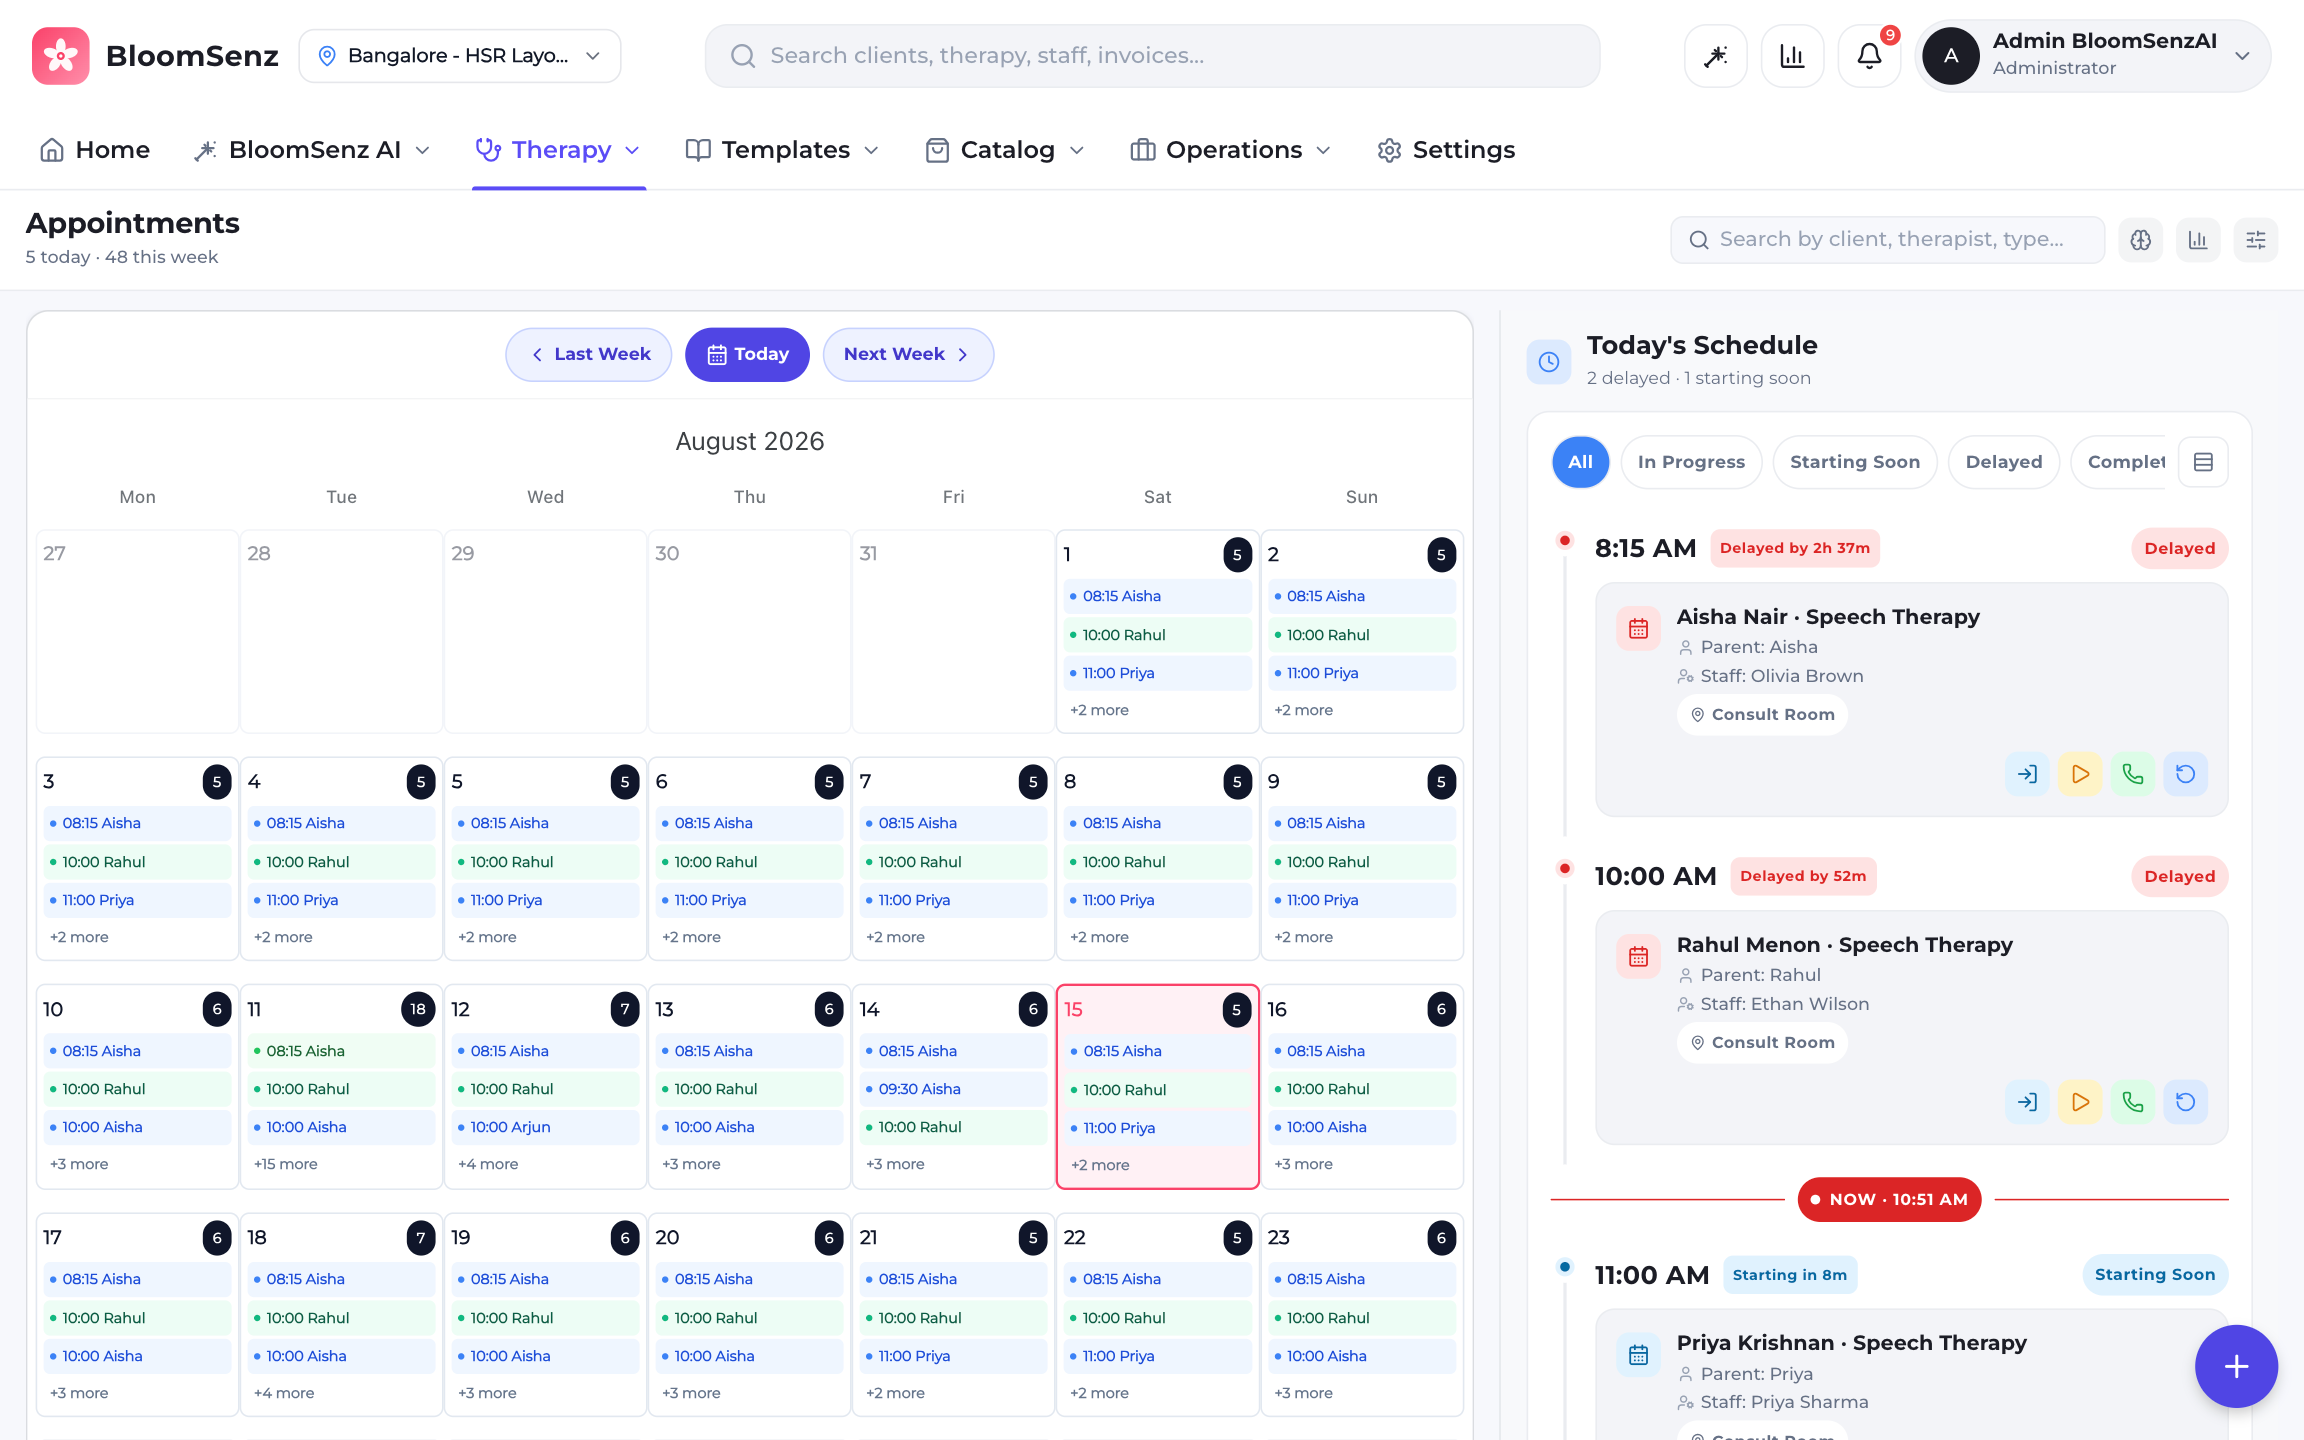2304x1440 pixels.
Task: Open the analytics bar chart in header
Action: 1792,56
